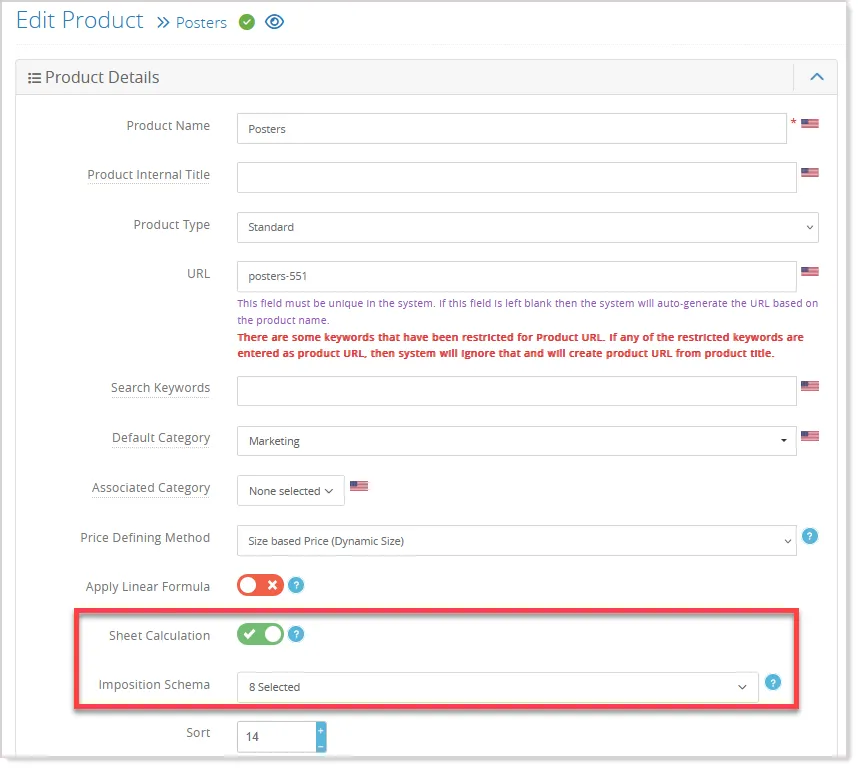This screenshot has width=858, height=768.
Task: Enable the Apply Linear Formula toggle
Action: click(260, 585)
